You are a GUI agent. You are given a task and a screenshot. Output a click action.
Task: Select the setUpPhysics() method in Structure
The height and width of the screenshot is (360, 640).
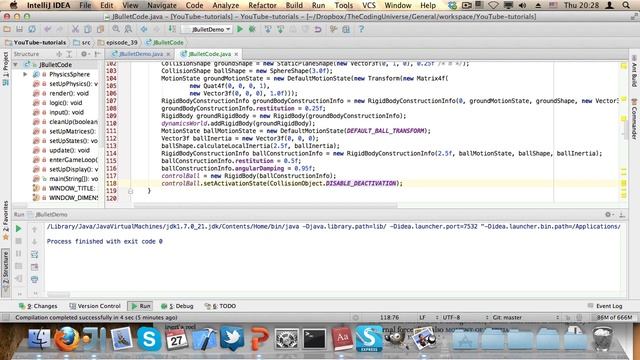(x=65, y=84)
